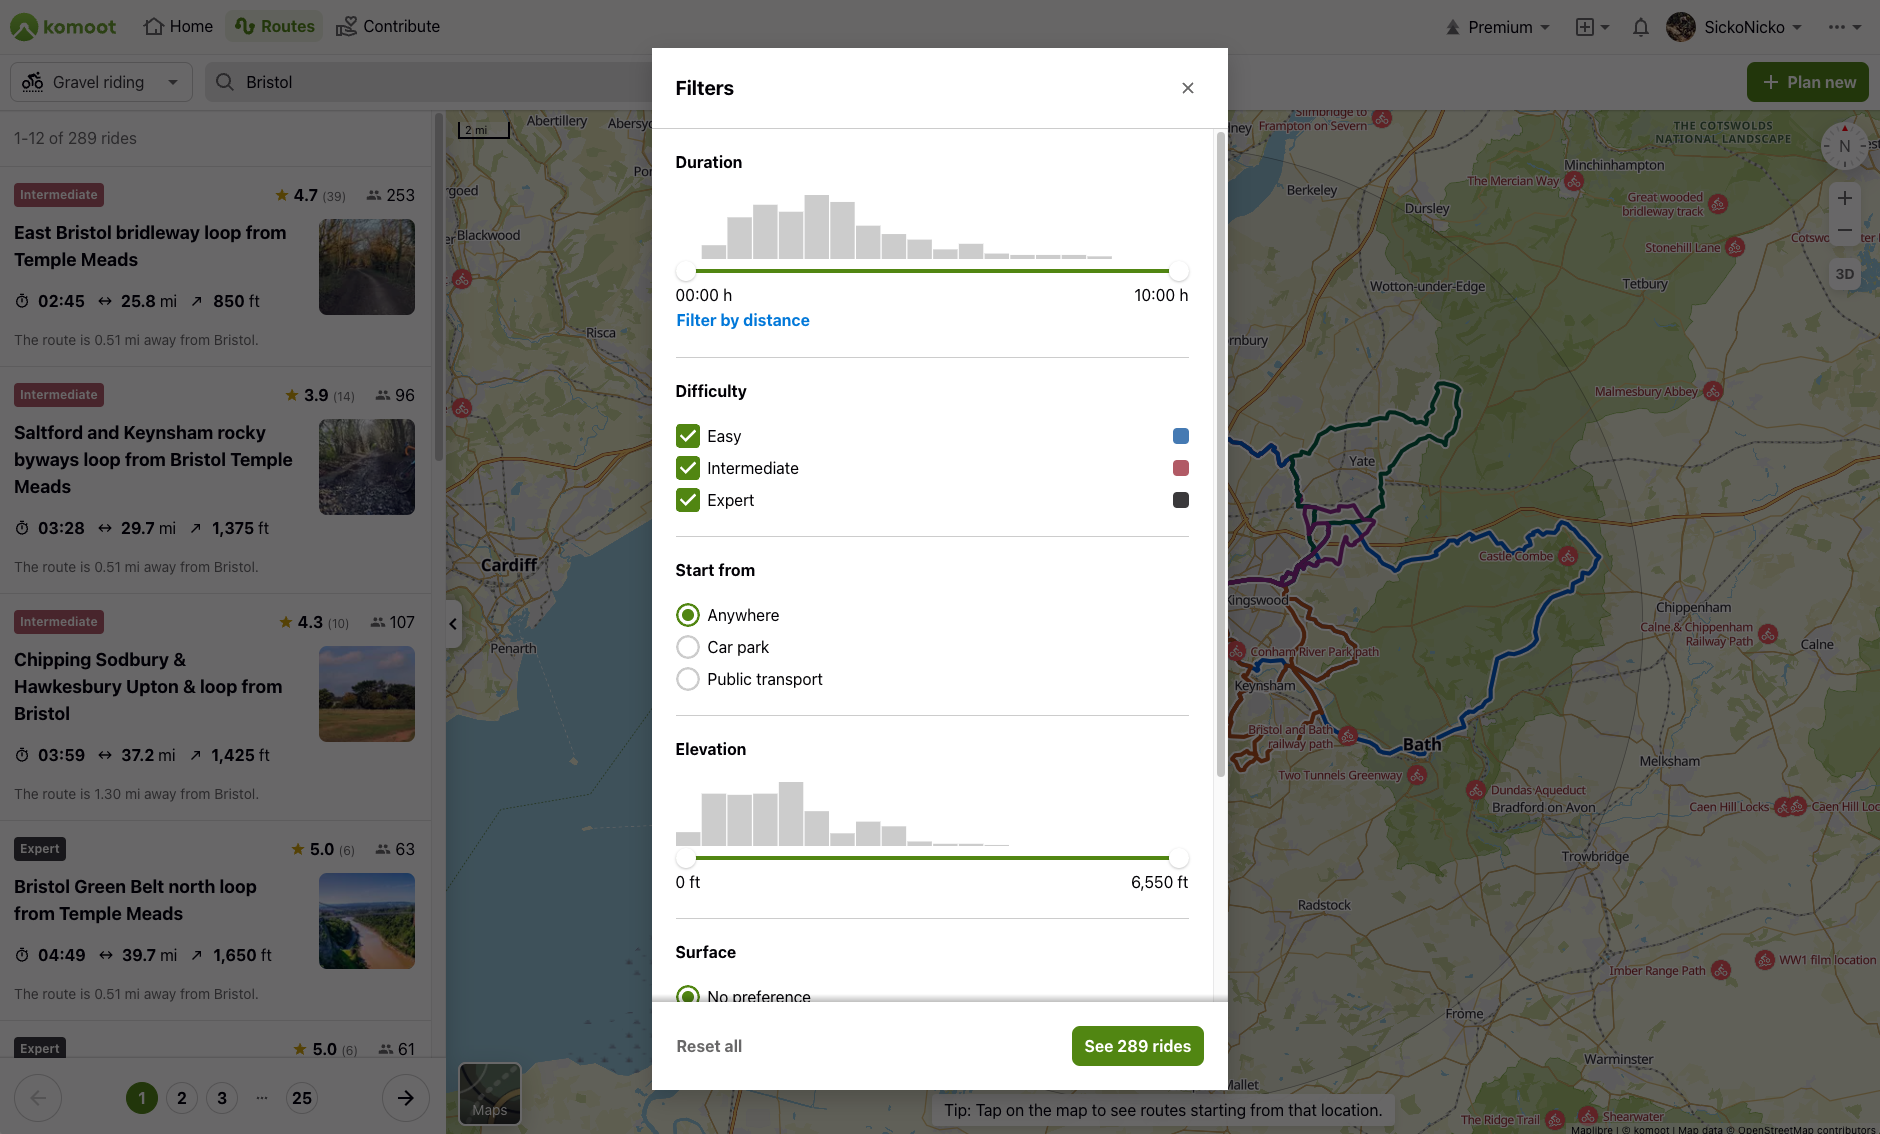Image resolution: width=1880 pixels, height=1134 pixels.
Task: Go to next results page arrow
Action: [406, 1098]
